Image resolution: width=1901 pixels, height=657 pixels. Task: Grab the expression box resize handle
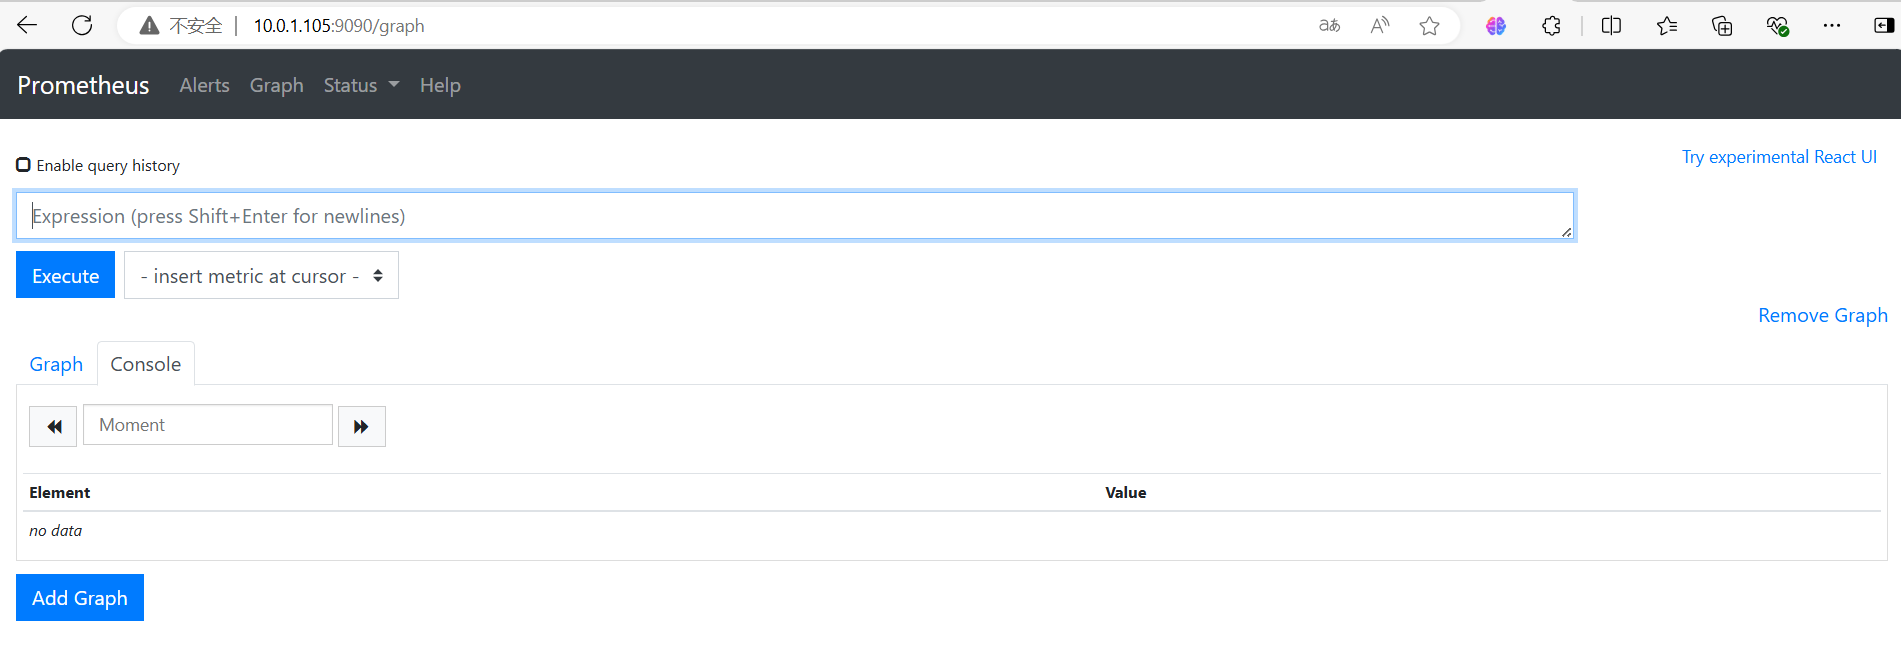tap(1566, 232)
